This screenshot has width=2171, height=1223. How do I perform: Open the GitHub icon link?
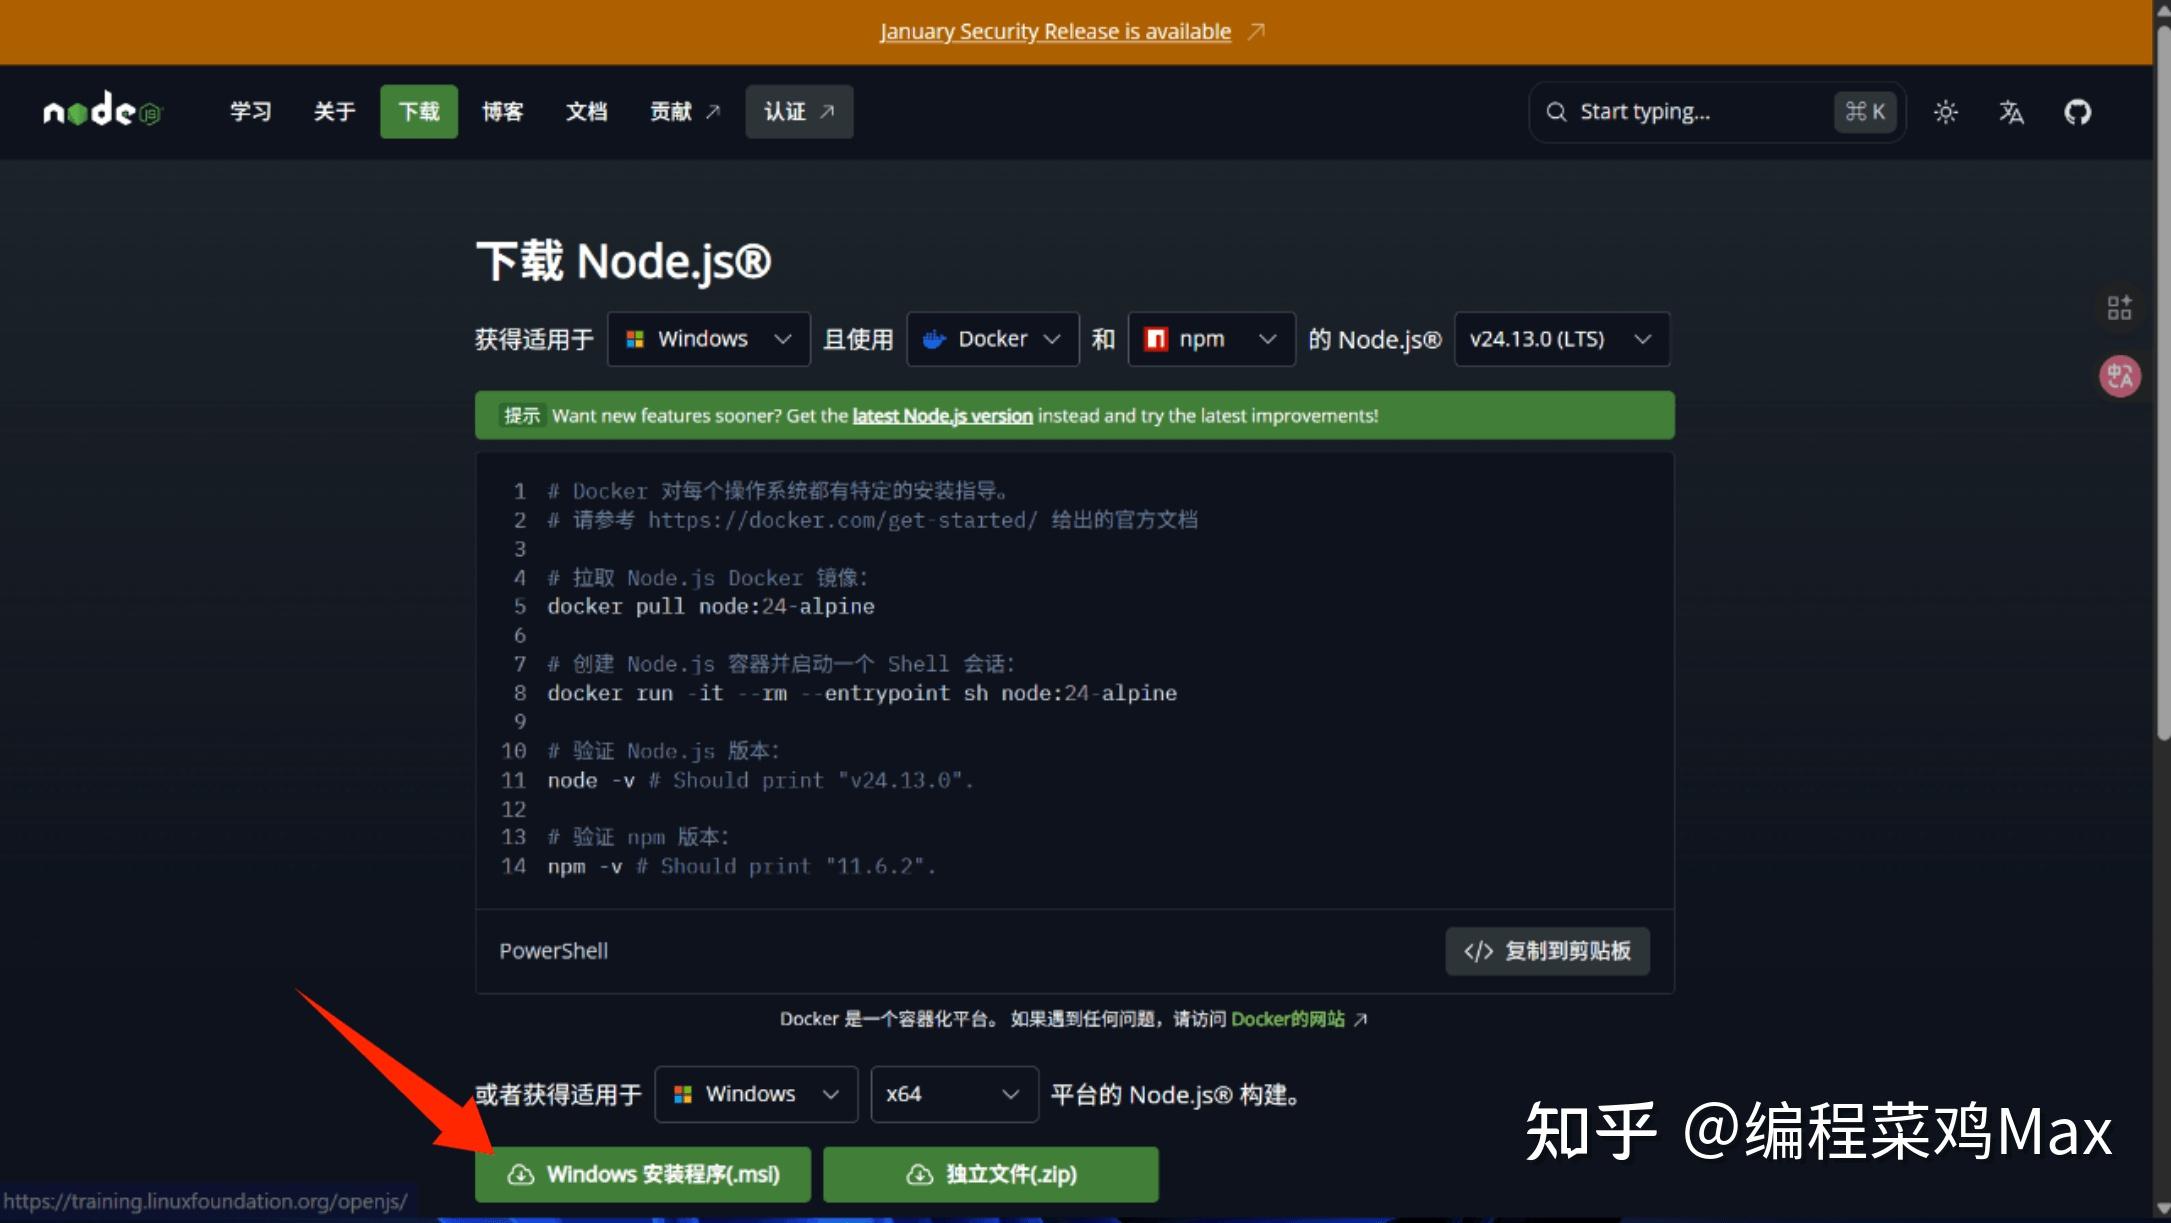pyautogui.click(x=2078, y=112)
